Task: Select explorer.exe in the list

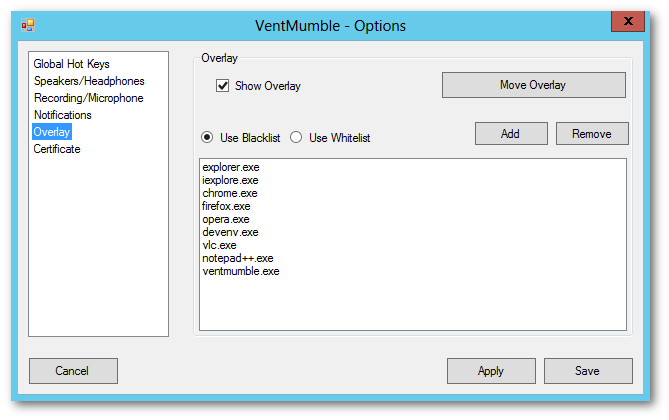Action: coord(231,167)
